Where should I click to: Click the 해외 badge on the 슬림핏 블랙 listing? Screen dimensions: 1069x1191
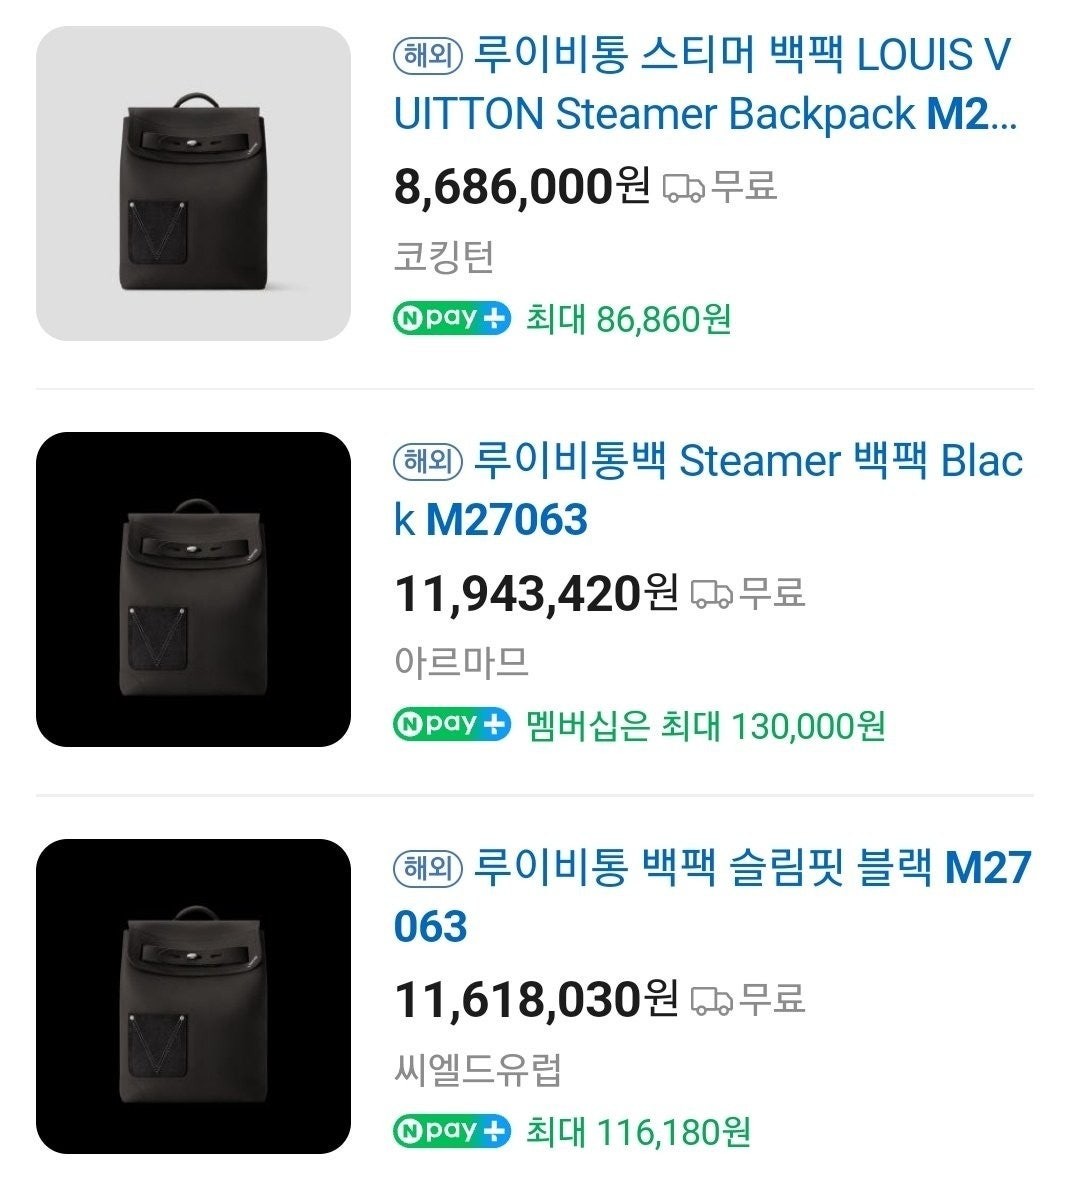427,868
